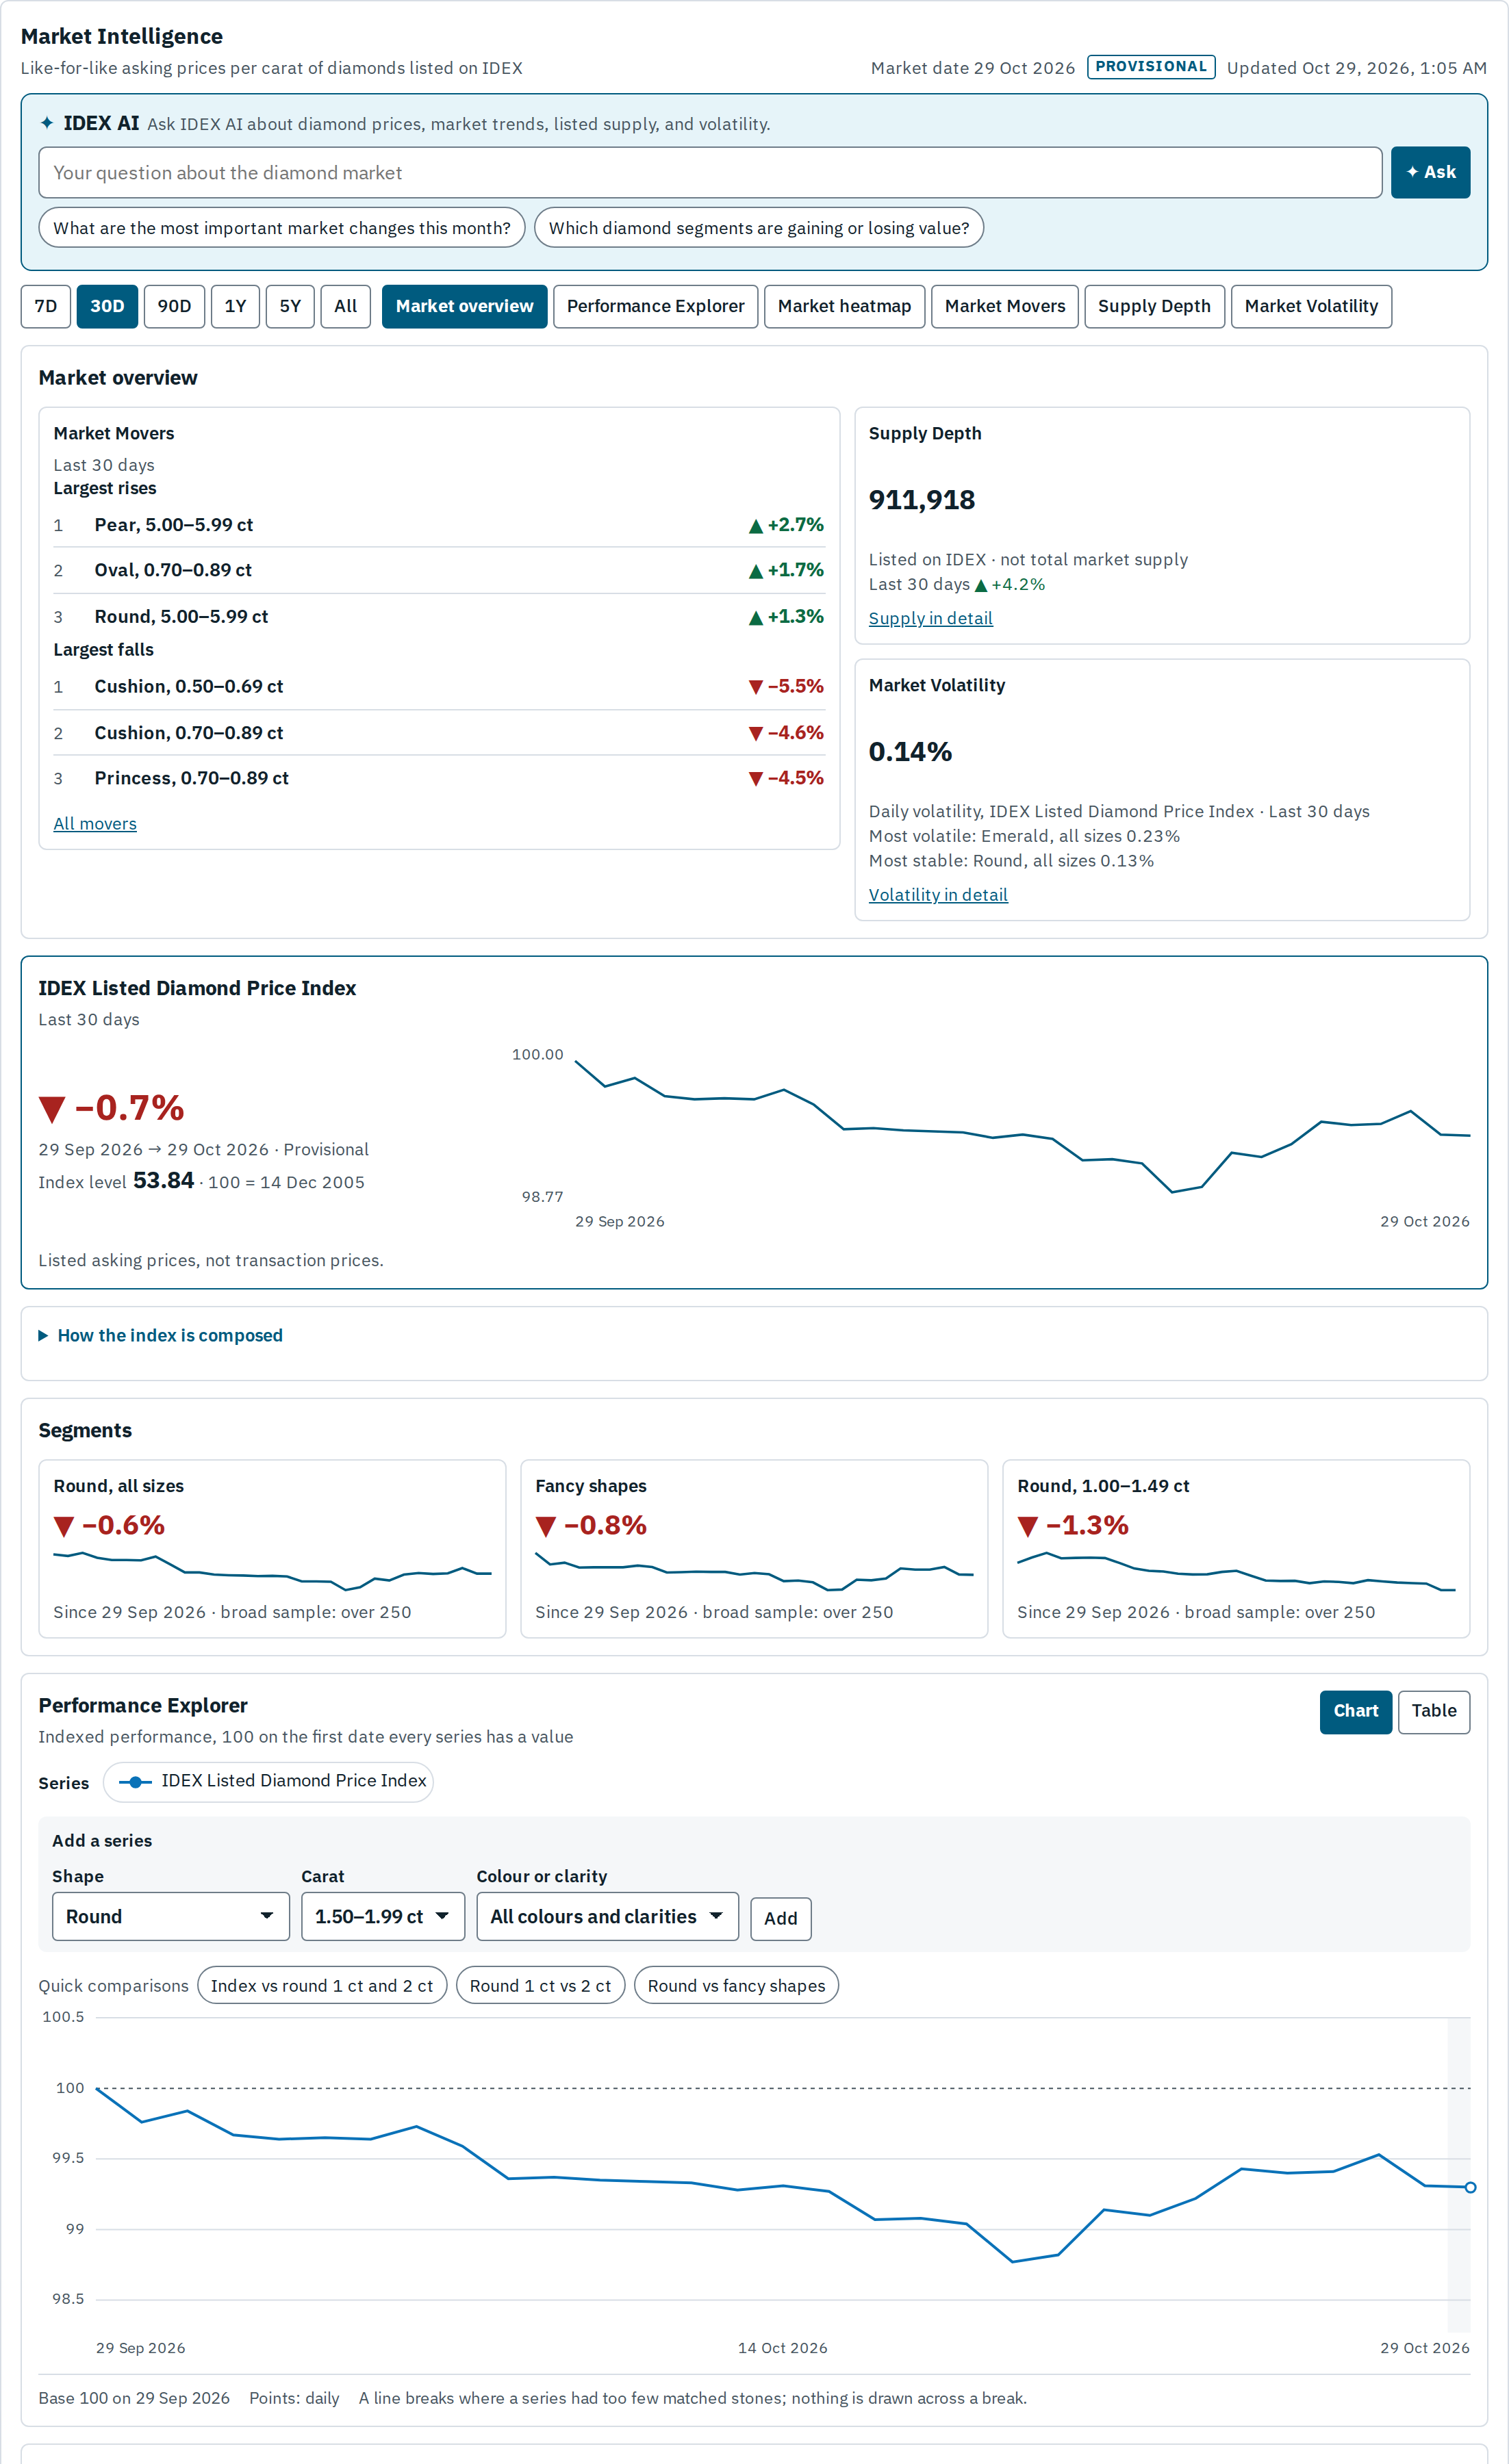The width and height of the screenshot is (1509, 2464).
Task: Select the 5Y time range
Action: (290, 306)
